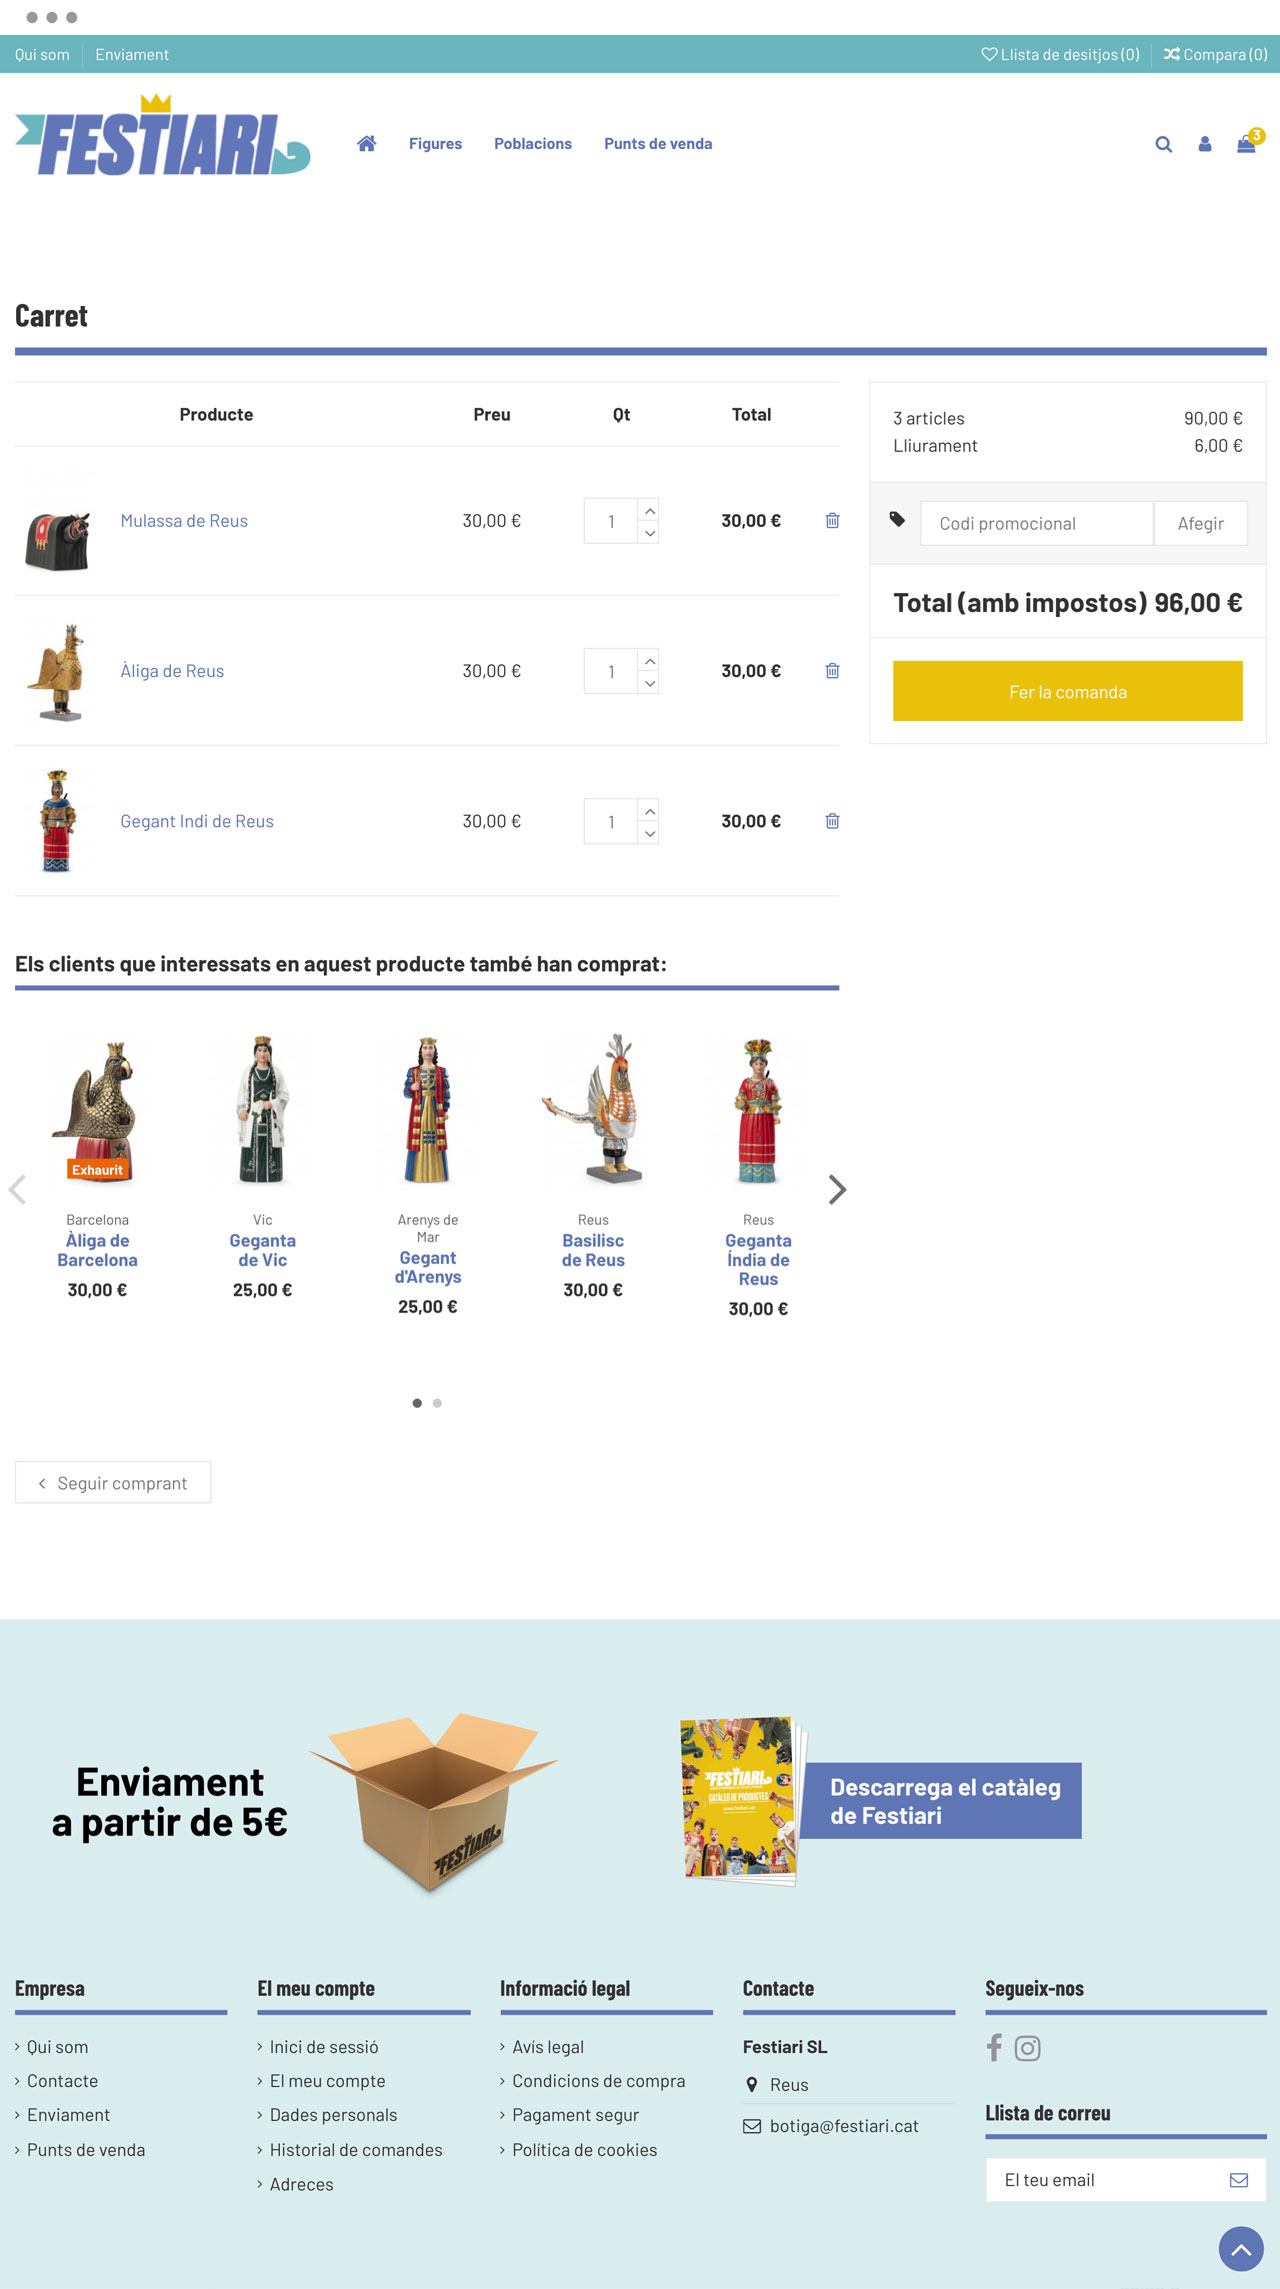Open Llista de desitjos link
Screen dimensions: 1280x2289
click(1060, 54)
